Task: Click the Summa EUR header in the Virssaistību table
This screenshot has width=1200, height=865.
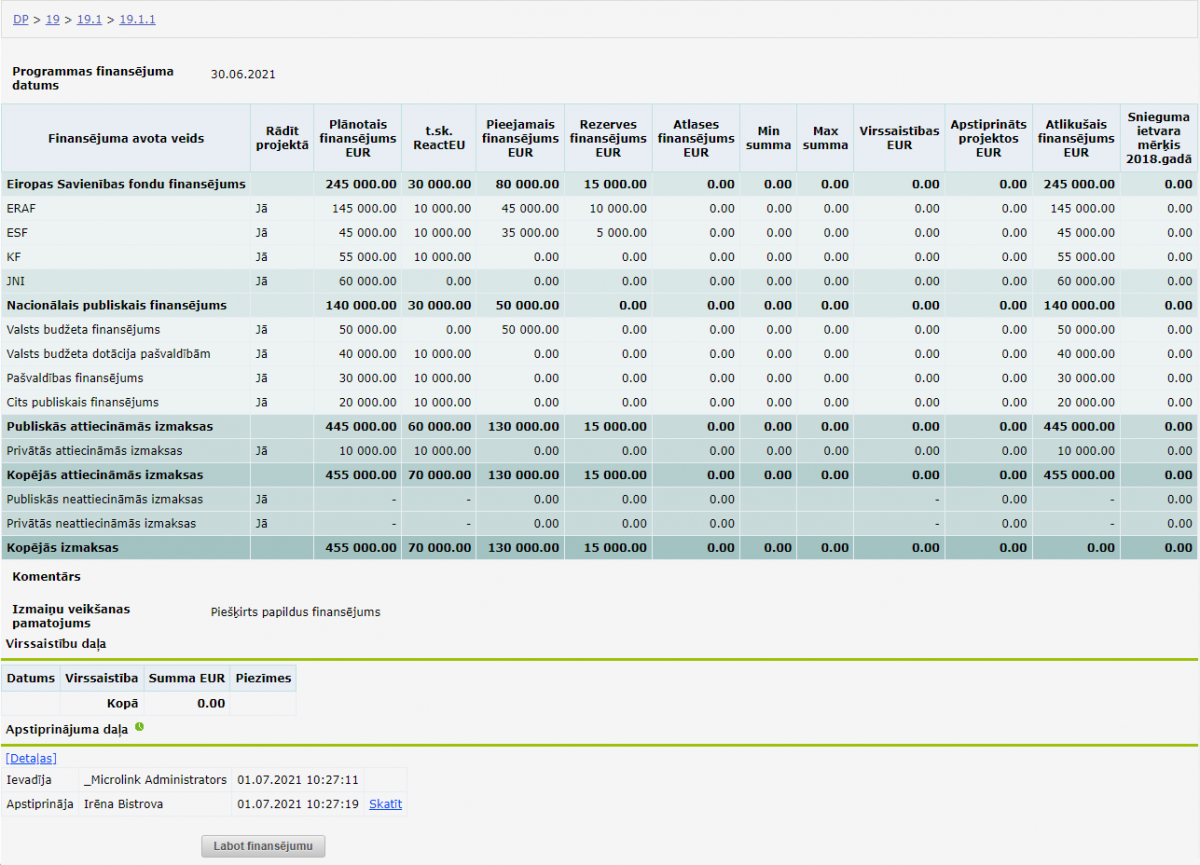Action: coord(187,679)
